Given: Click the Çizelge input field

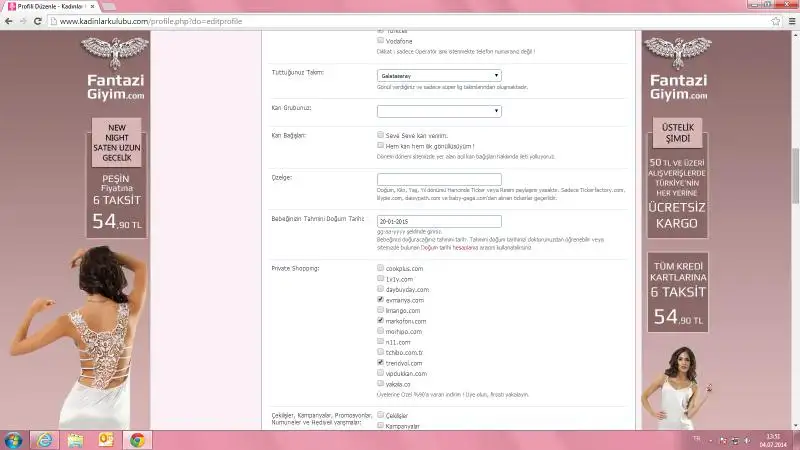Looking at the screenshot, I should click(439, 179).
